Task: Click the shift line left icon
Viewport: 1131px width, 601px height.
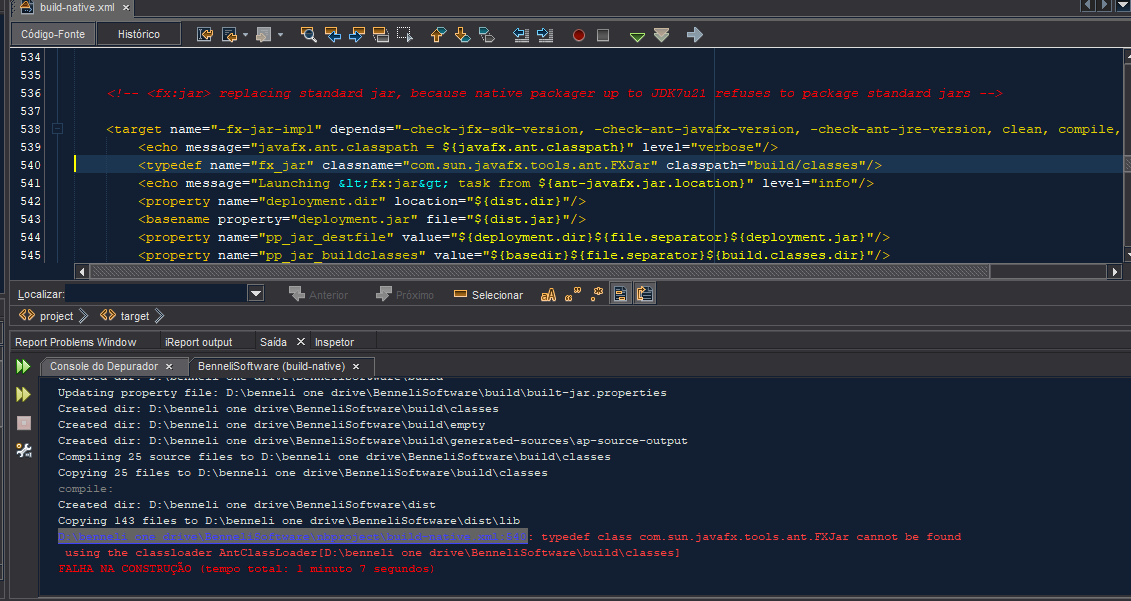Action: (x=521, y=35)
